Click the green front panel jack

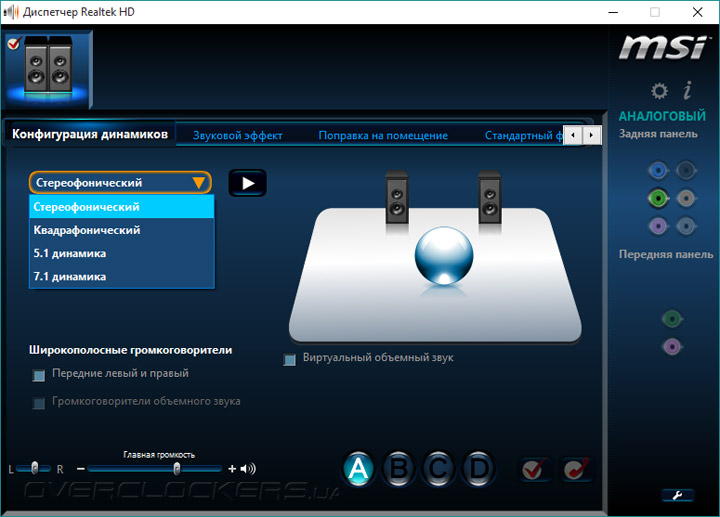(672, 319)
